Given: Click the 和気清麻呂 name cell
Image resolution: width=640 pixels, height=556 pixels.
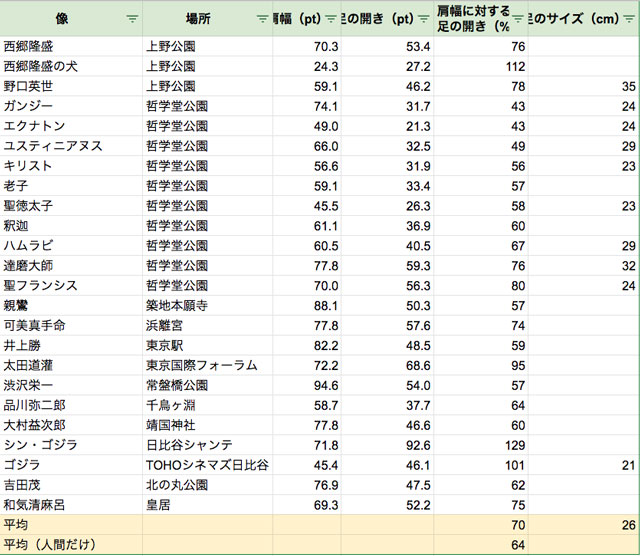Looking at the screenshot, I should (38, 505).
